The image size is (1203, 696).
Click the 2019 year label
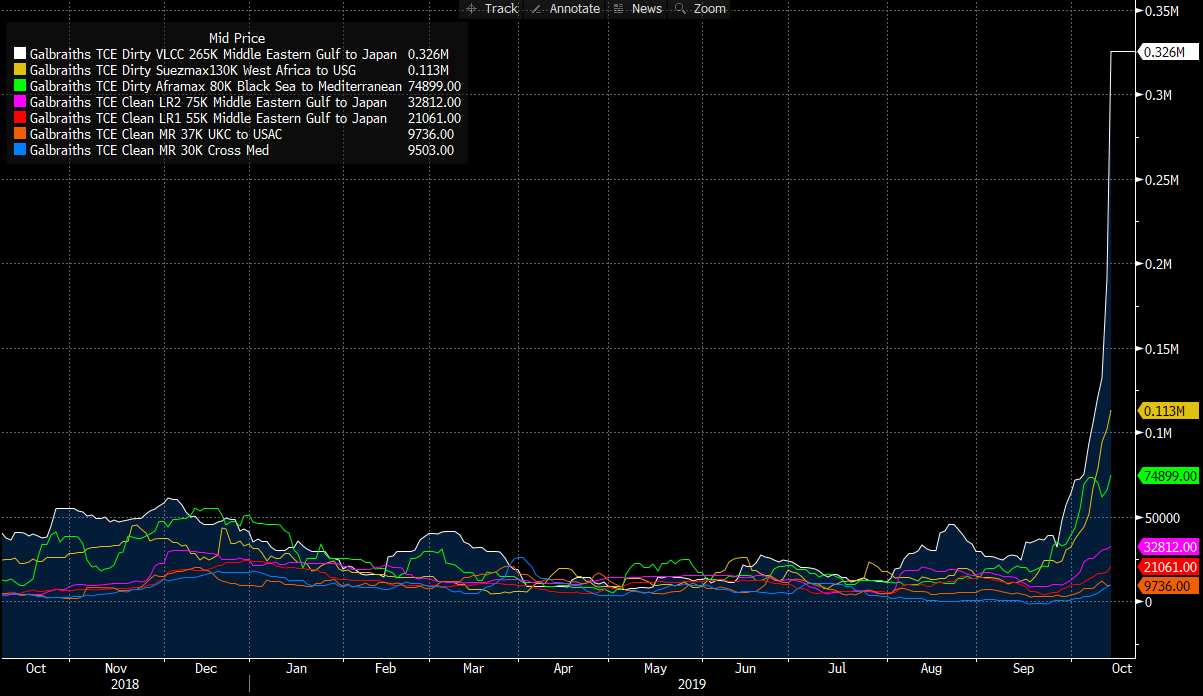692,685
